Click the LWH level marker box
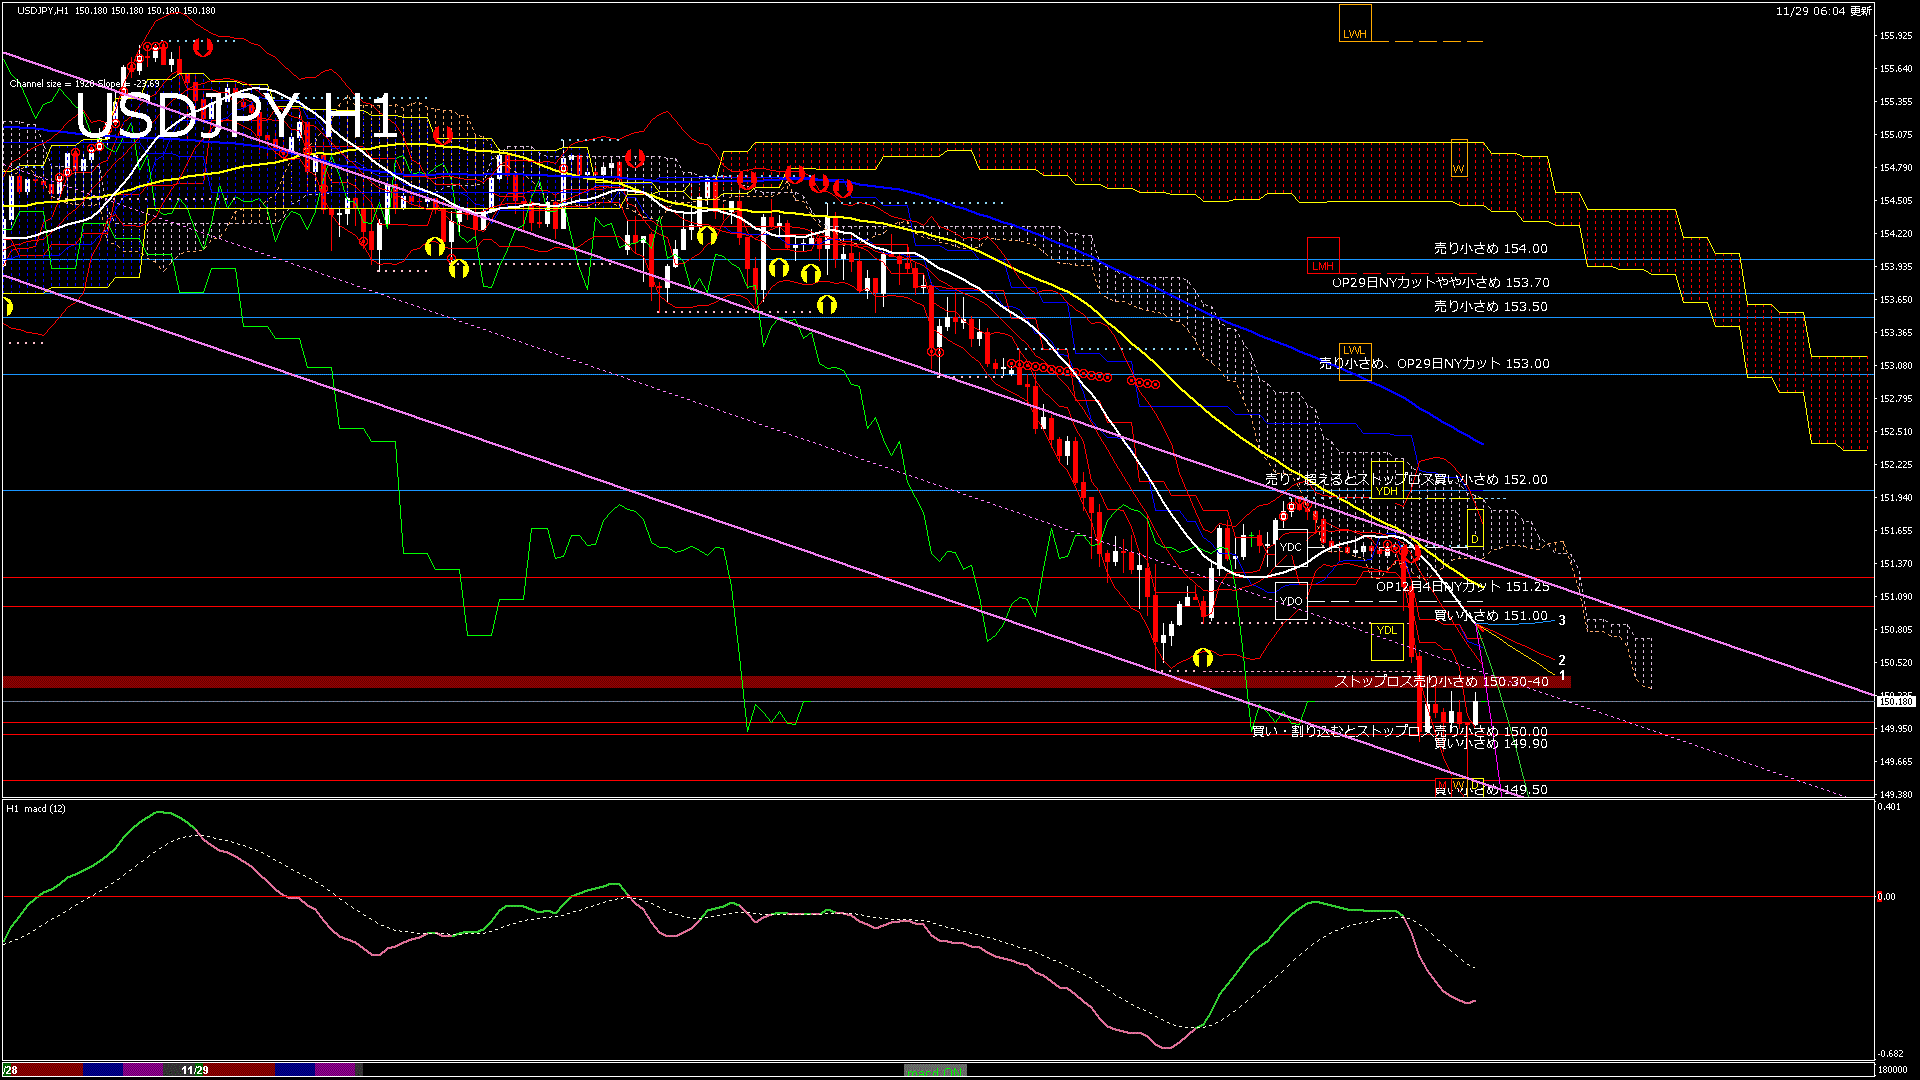Viewport: 1920px width, 1080px height. [1355, 24]
